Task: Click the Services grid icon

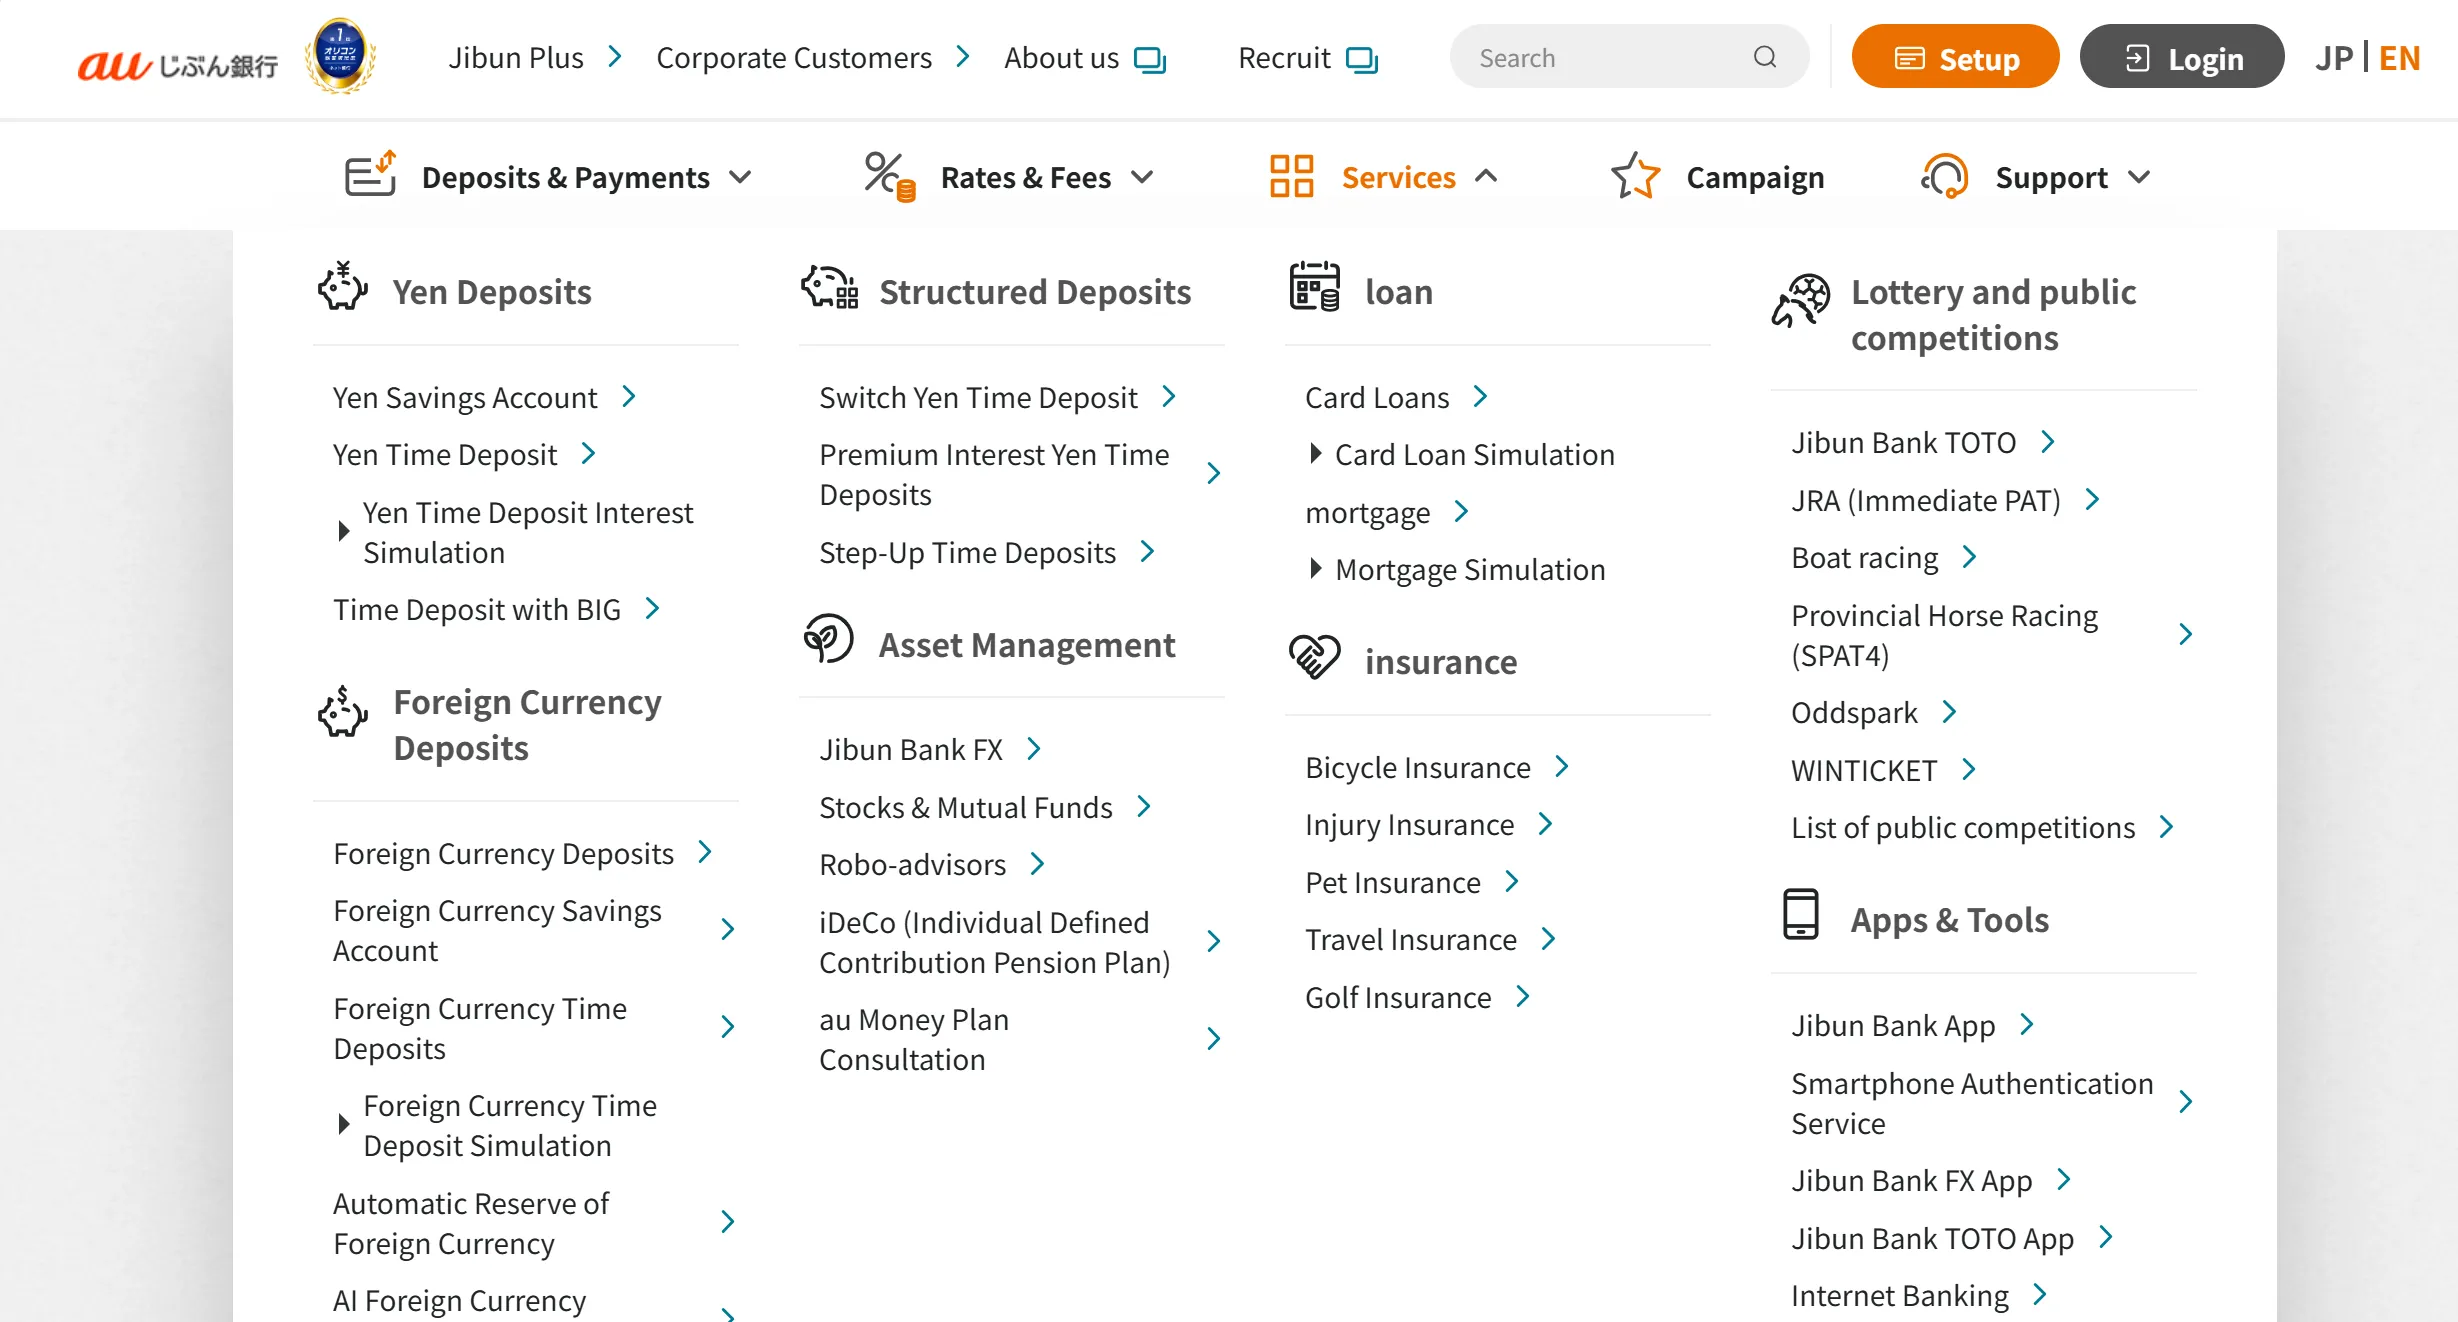Action: pyautogui.click(x=1291, y=176)
